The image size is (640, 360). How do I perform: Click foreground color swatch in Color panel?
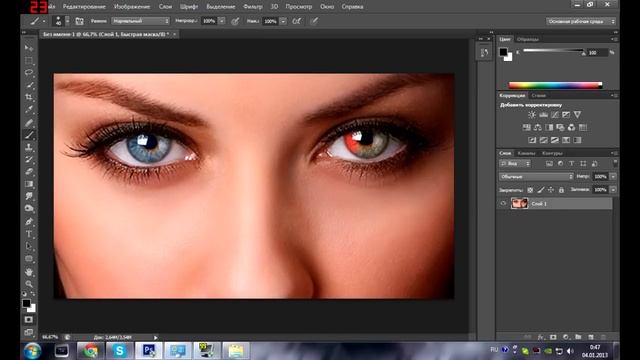[503, 52]
